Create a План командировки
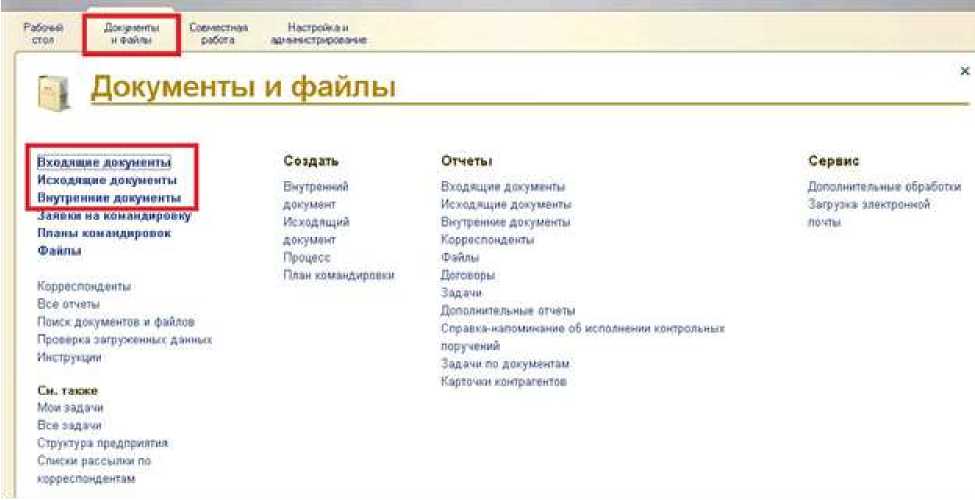 (339, 275)
